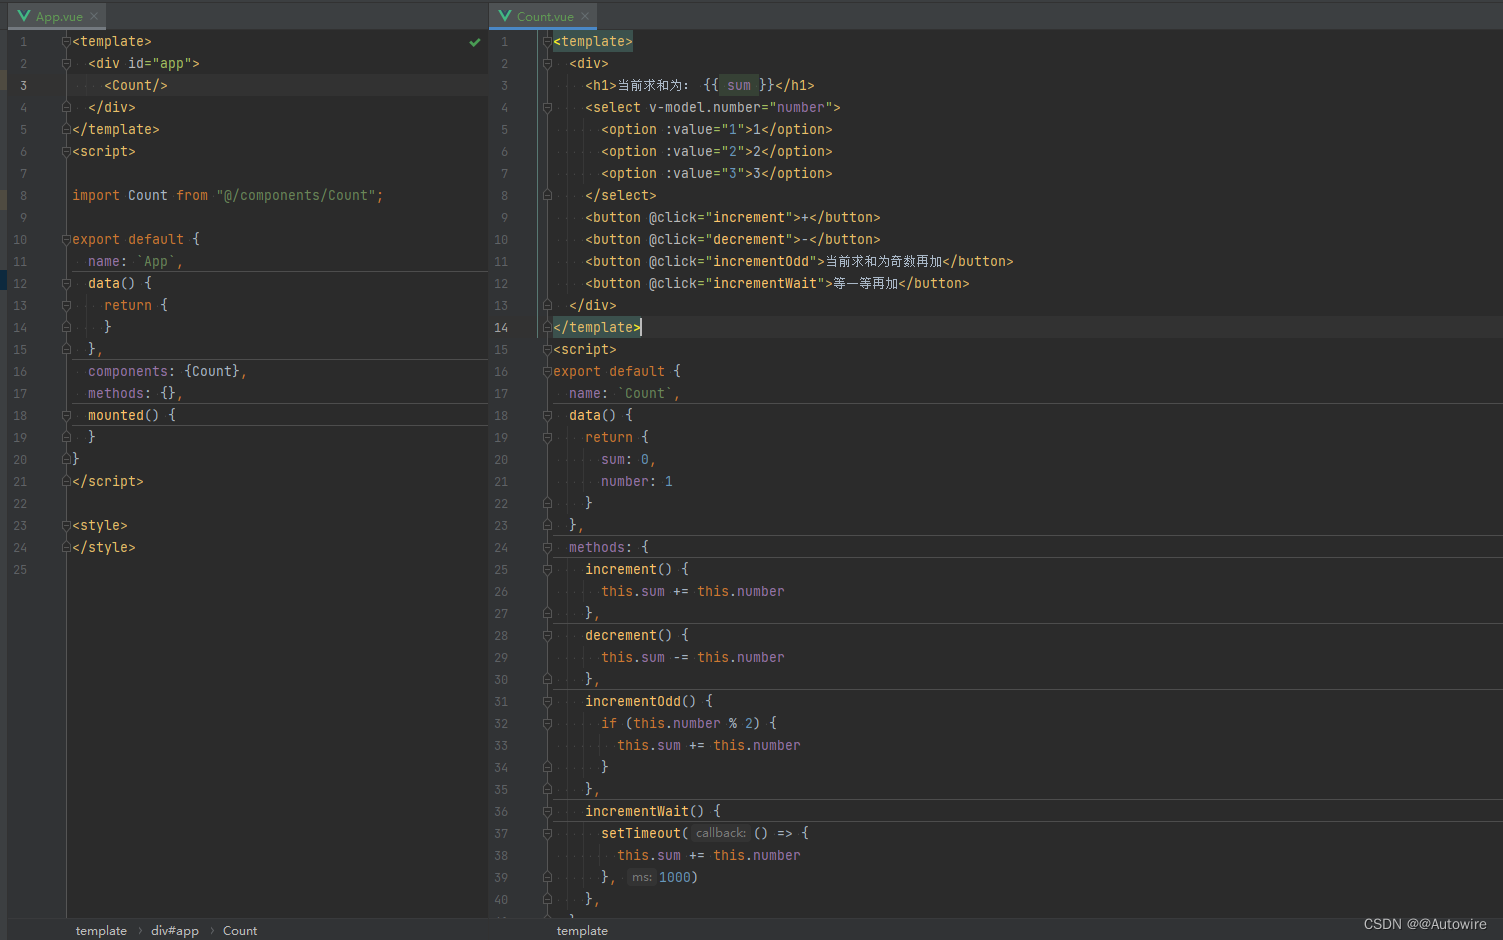Image resolution: width=1503 pixels, height=940 pixels.
Task: Click the @click="incrementWait" button line
Action: click(x=777, y=283)
